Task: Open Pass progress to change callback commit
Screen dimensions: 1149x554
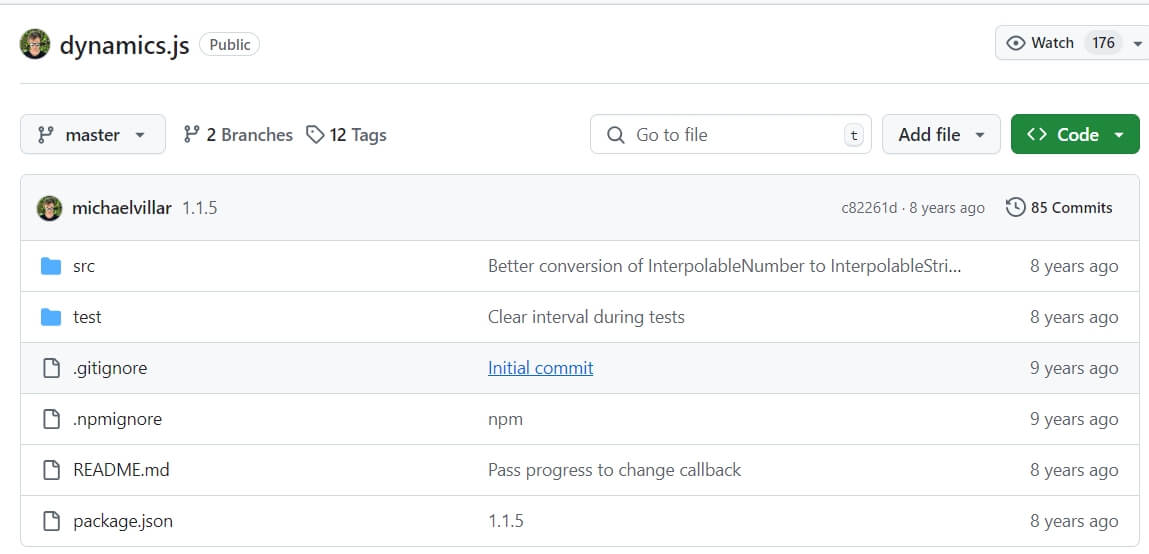Action: coord(615,470)
